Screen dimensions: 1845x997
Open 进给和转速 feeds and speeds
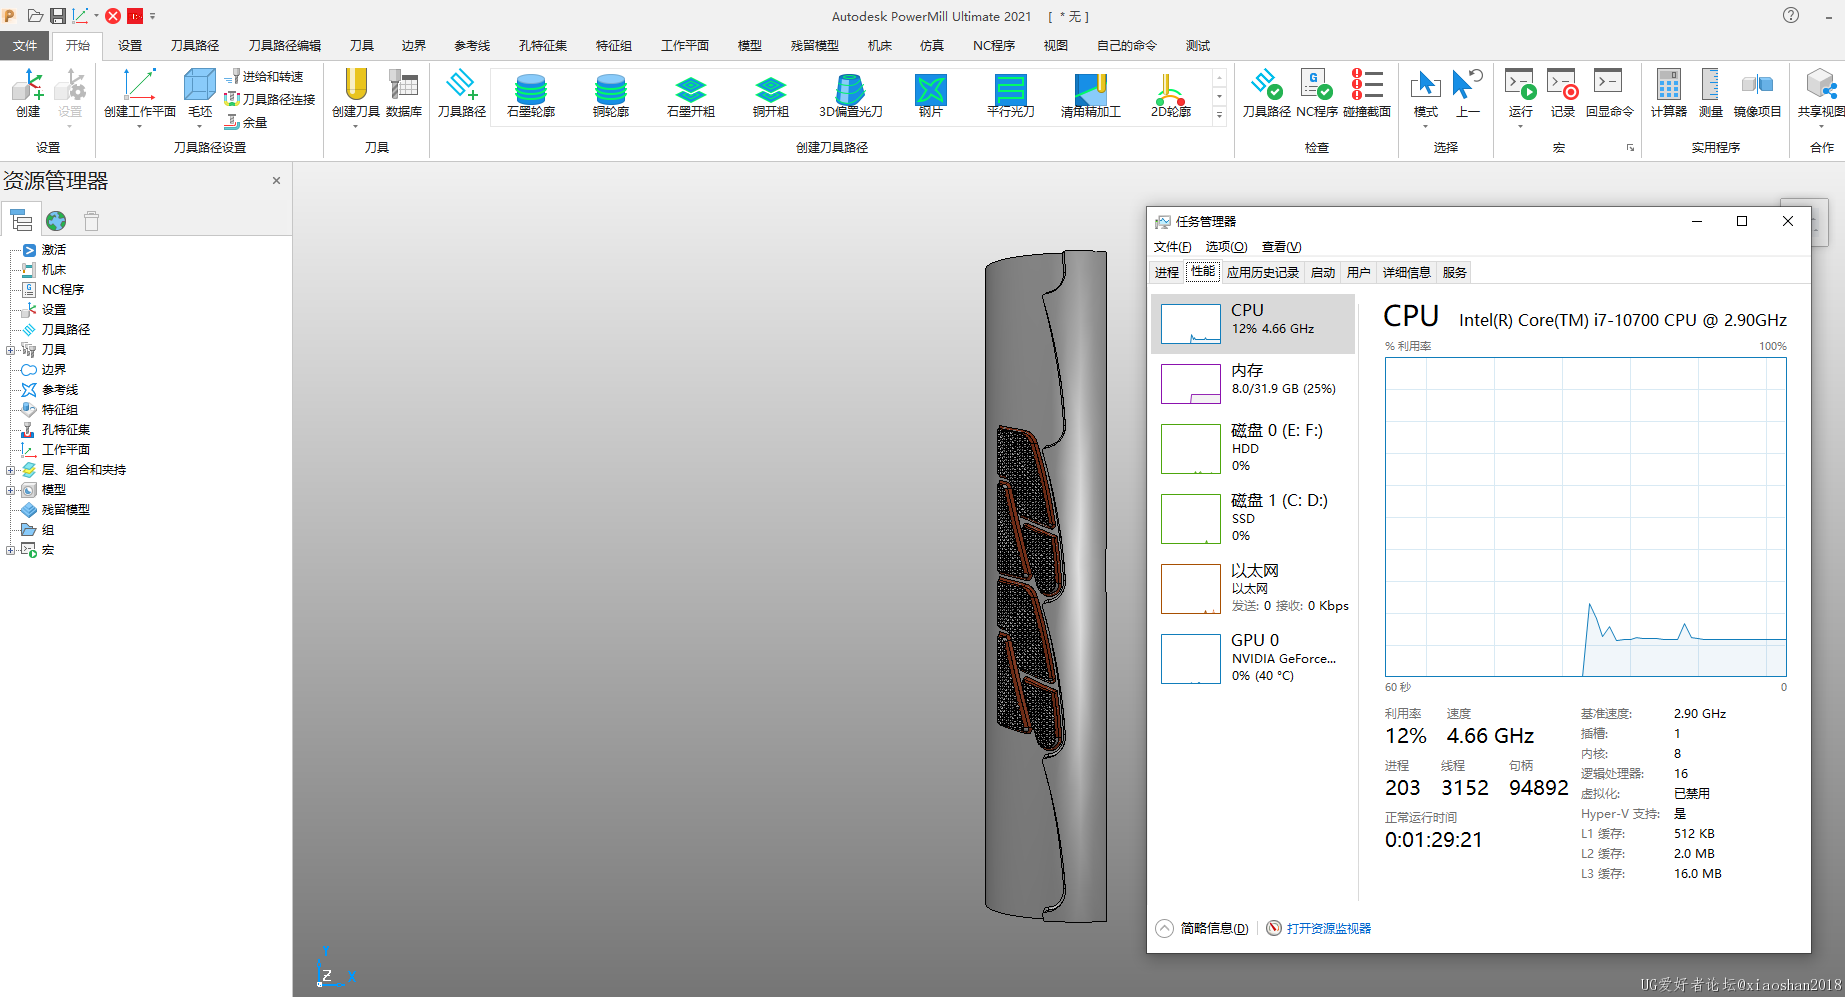coord(265,76)
